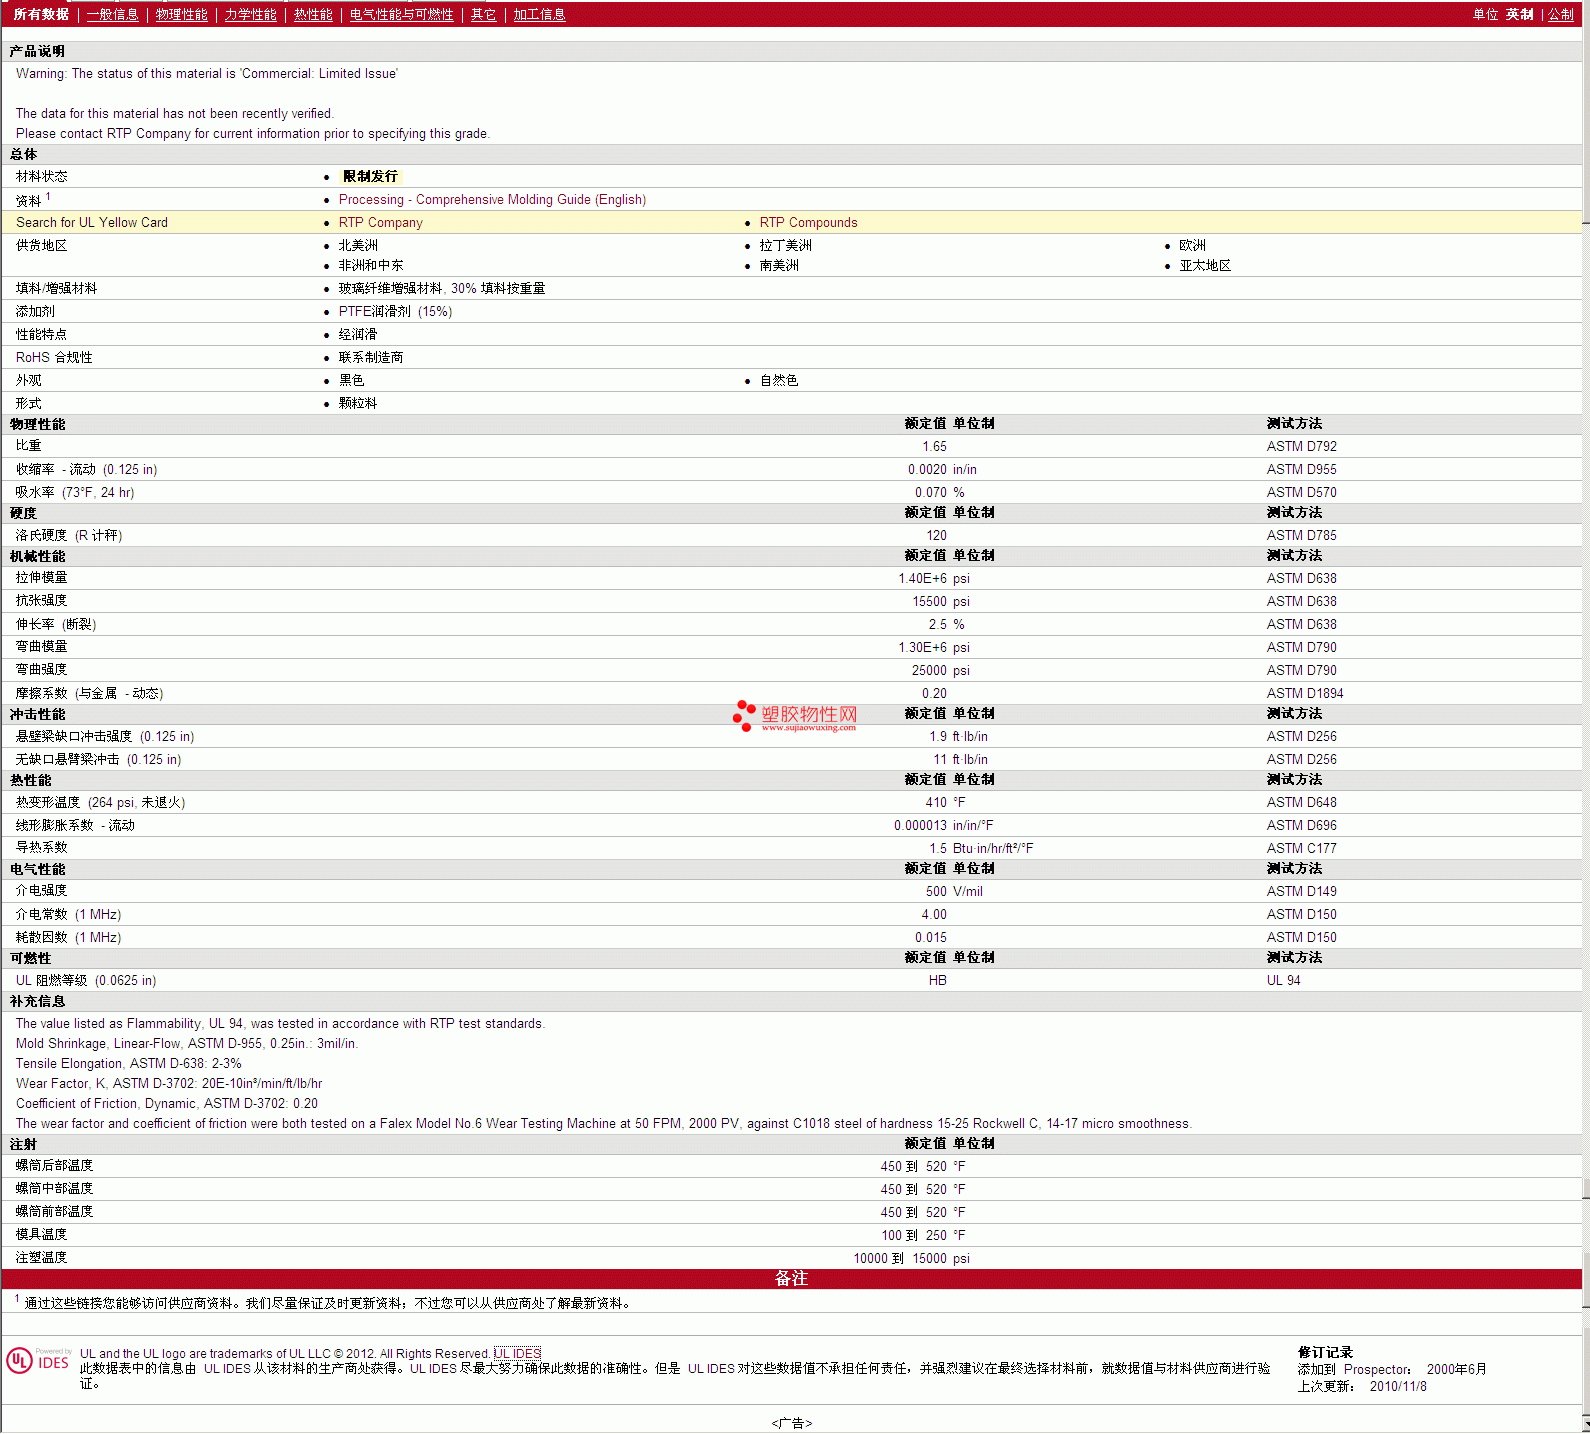Show the 所有数据 tab
Image resolution: width=1590 pixels, height=1434 pixels.
coord(41,15)
